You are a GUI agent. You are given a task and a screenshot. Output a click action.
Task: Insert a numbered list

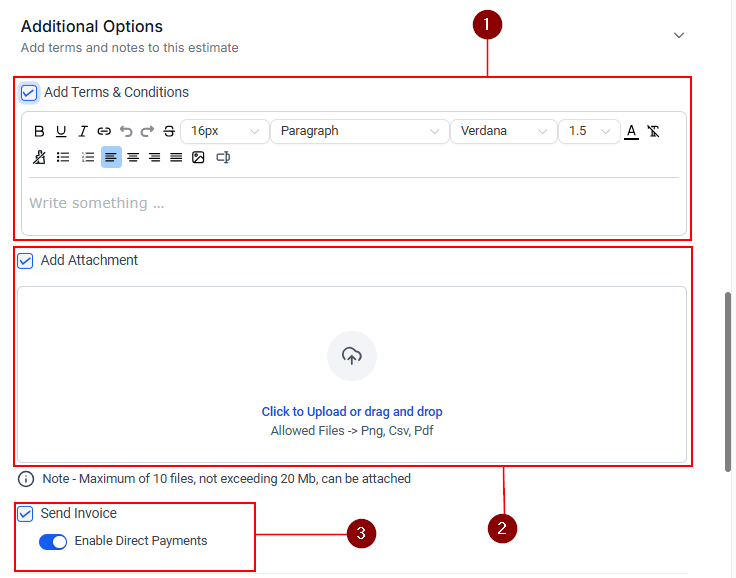tap(88, 157)
